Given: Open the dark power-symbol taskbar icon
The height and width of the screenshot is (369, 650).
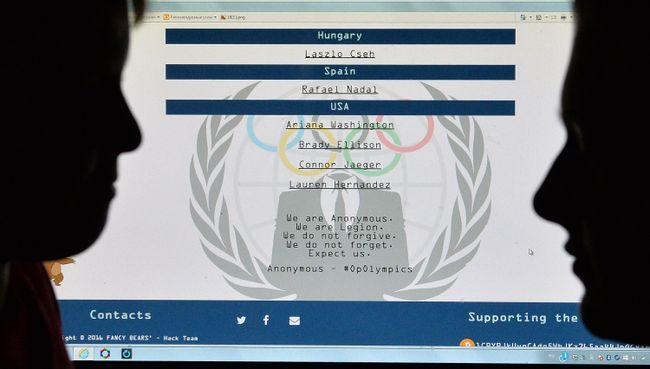Looking at the screenshot, I should coord(126,353).
